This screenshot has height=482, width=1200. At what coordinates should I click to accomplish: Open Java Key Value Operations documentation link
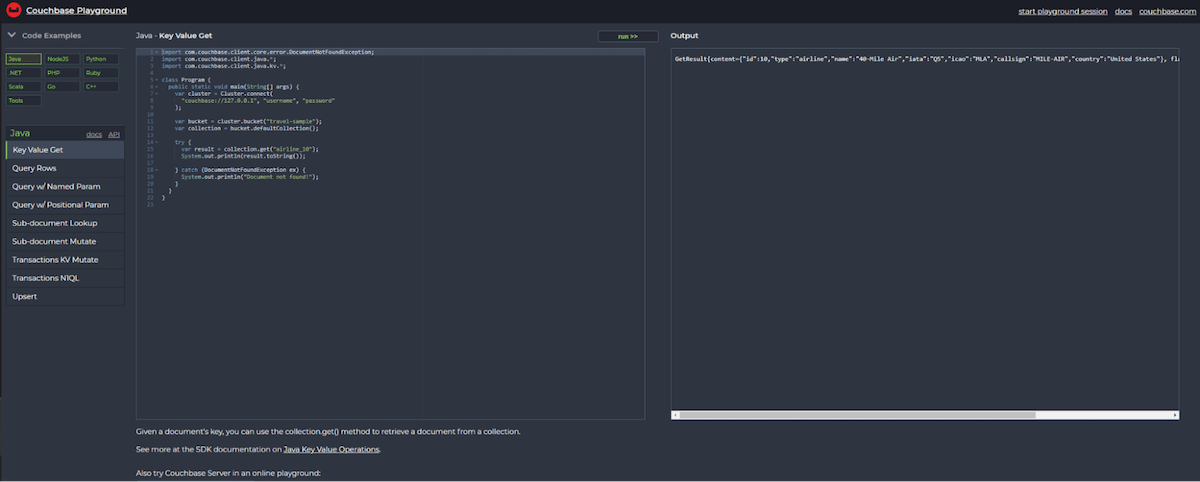coord(331,450)
